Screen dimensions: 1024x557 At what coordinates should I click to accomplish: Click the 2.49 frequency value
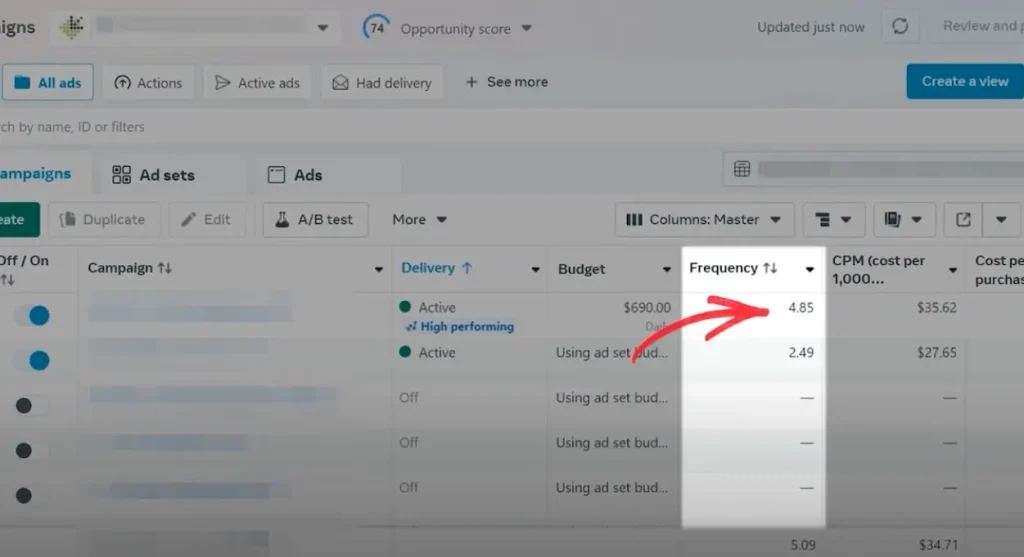pyautogui.click(x=801, y=353)
